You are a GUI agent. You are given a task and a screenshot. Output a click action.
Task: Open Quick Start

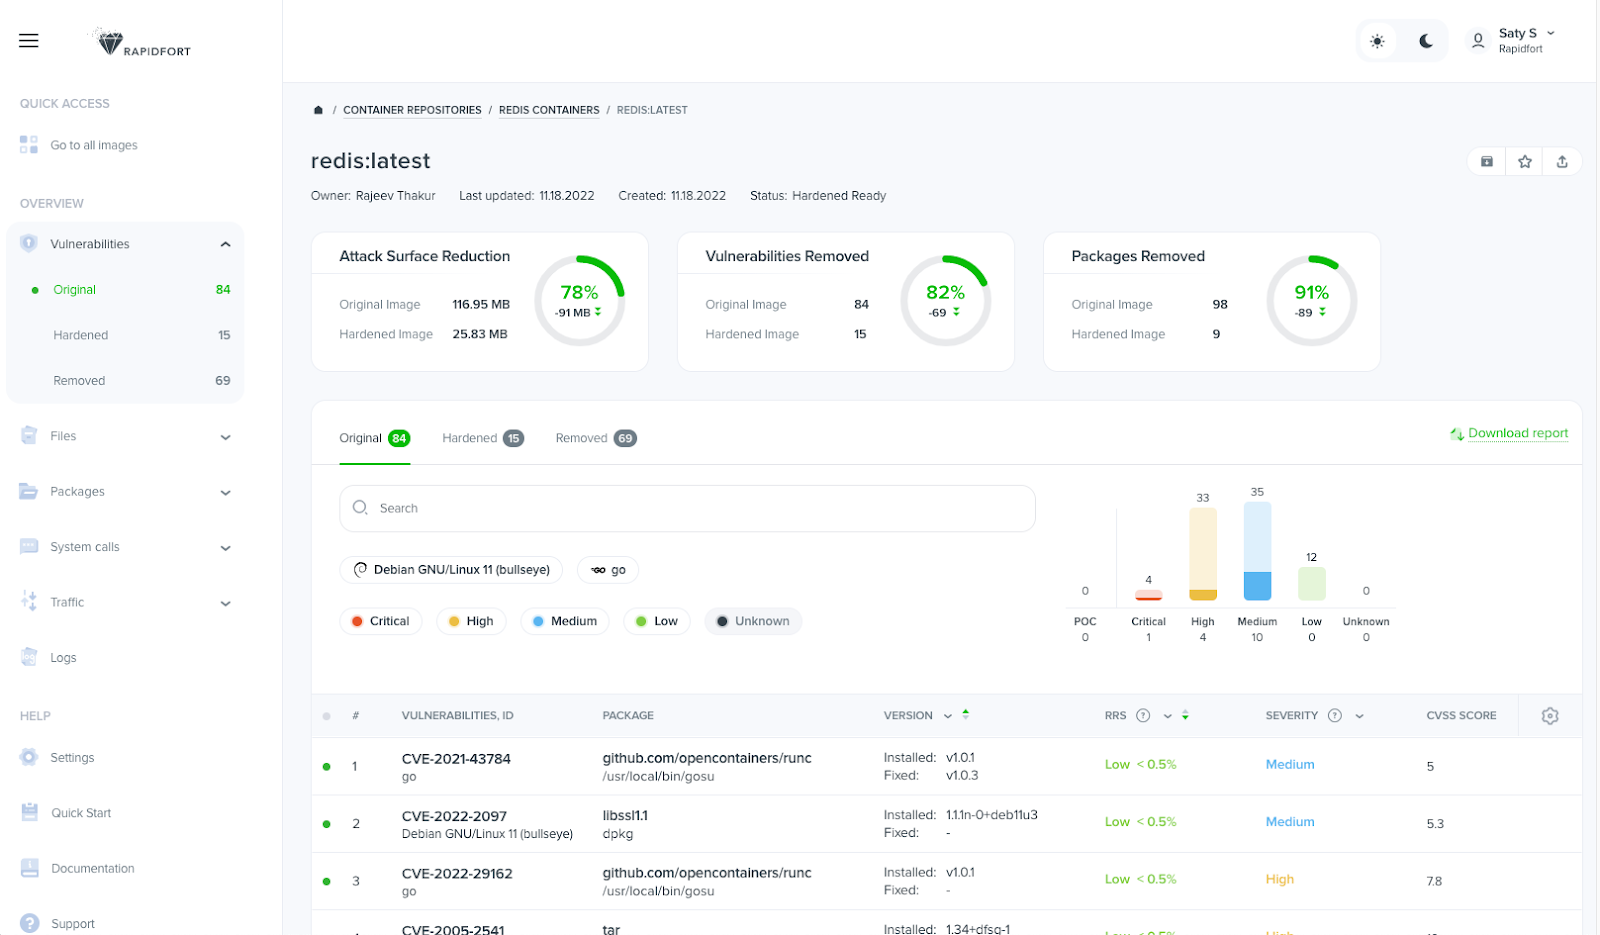click(81, 813)
